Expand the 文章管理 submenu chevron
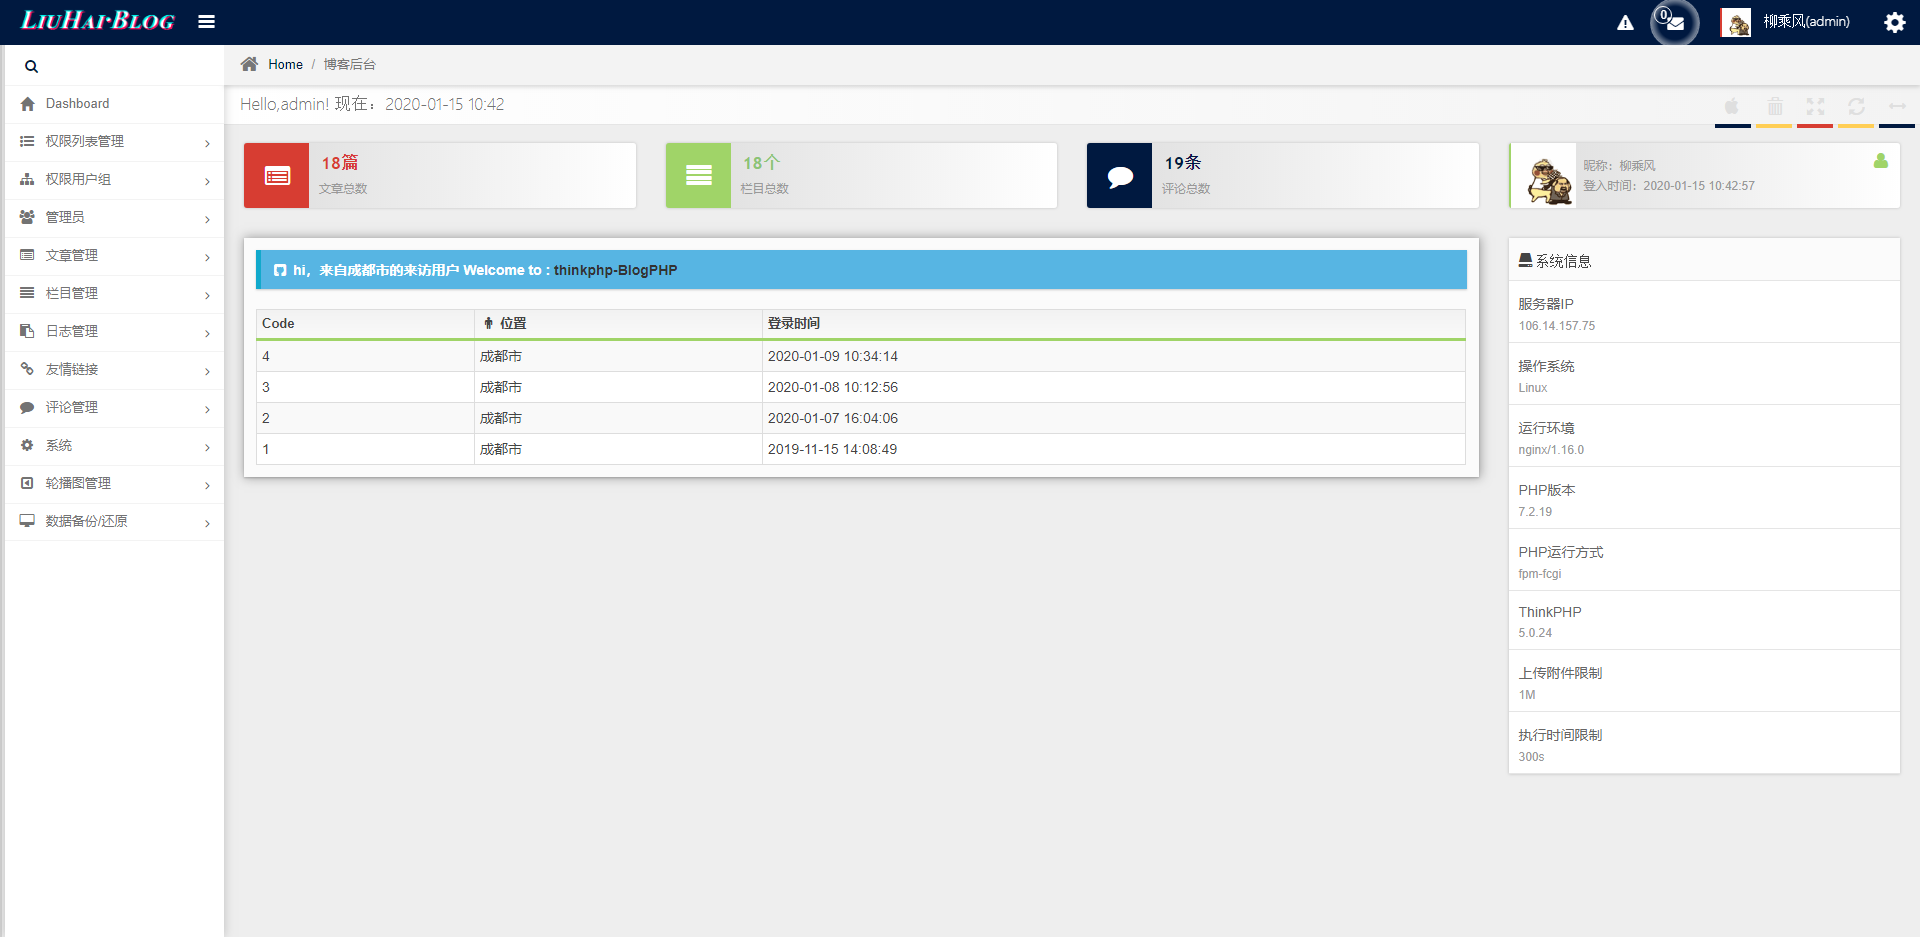The image size is (1920, 937). (x=207, y=258)
